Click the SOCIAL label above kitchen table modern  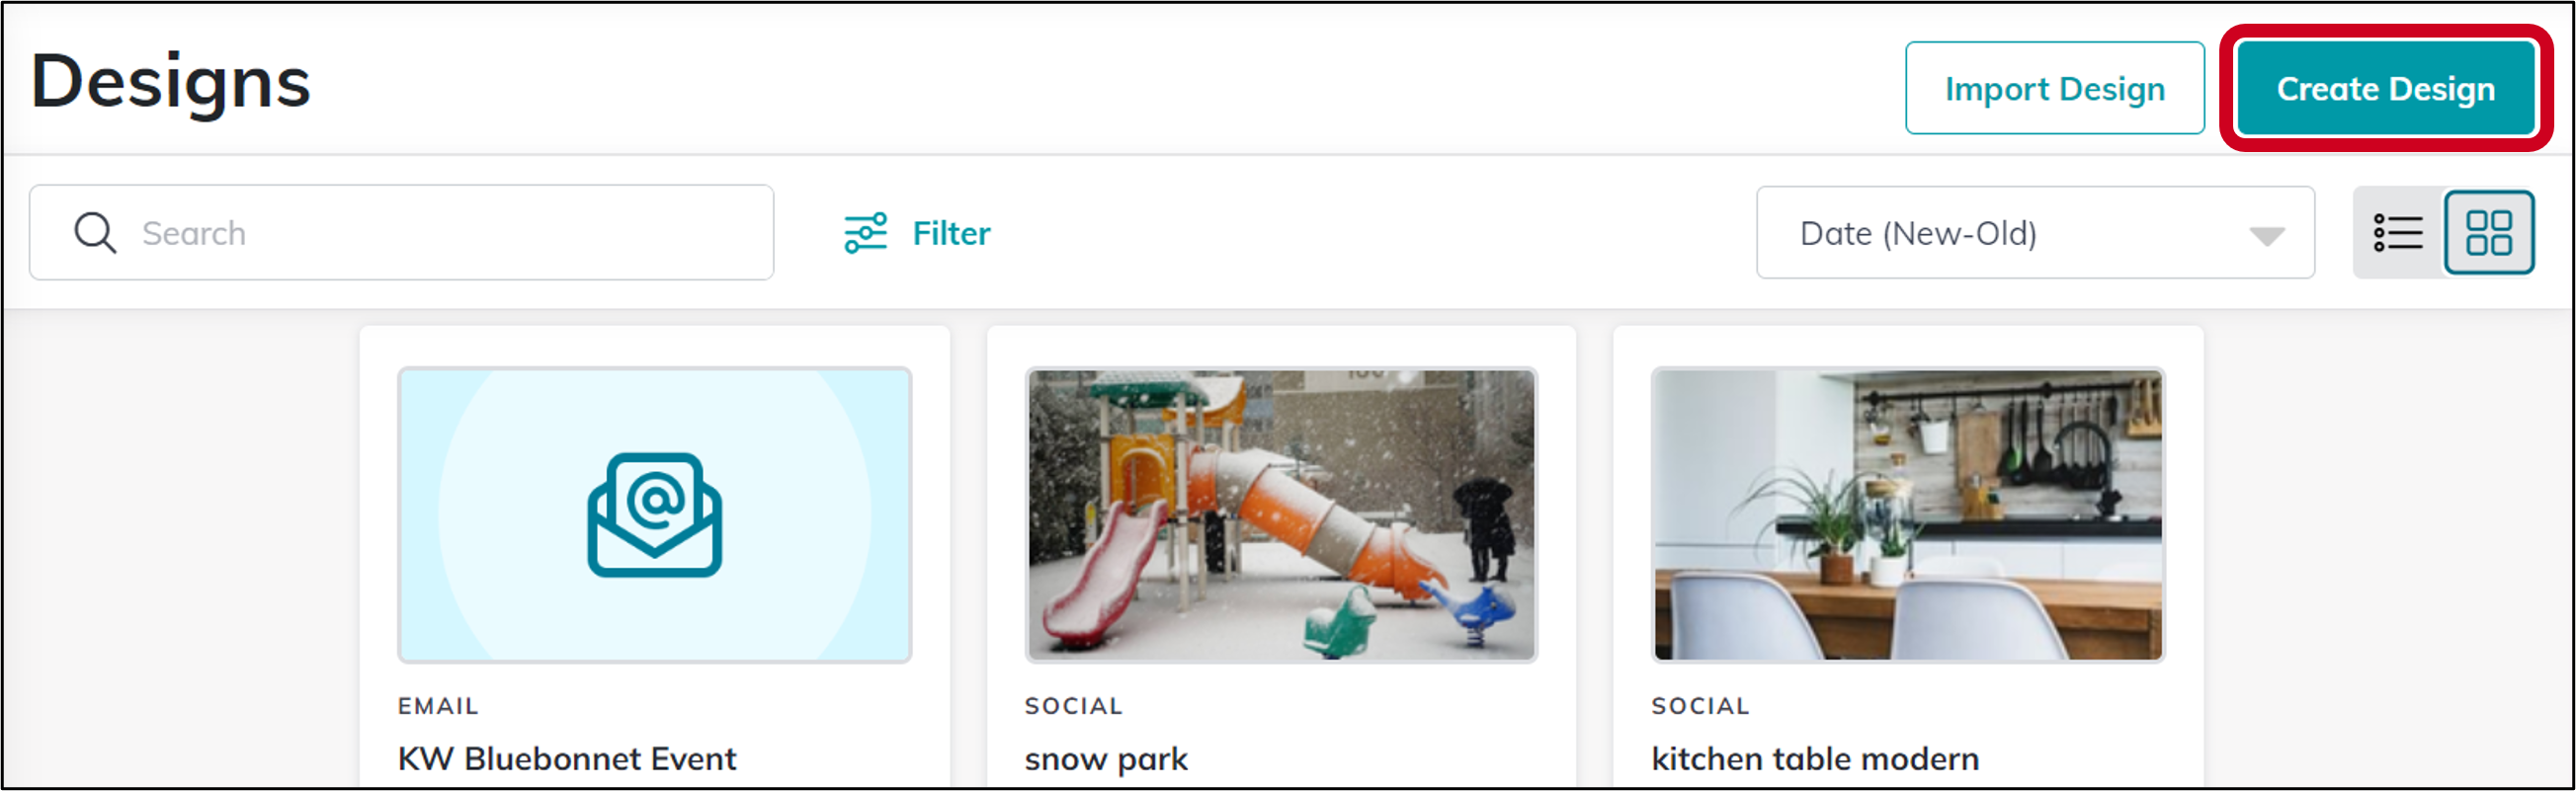[1700, 706]
